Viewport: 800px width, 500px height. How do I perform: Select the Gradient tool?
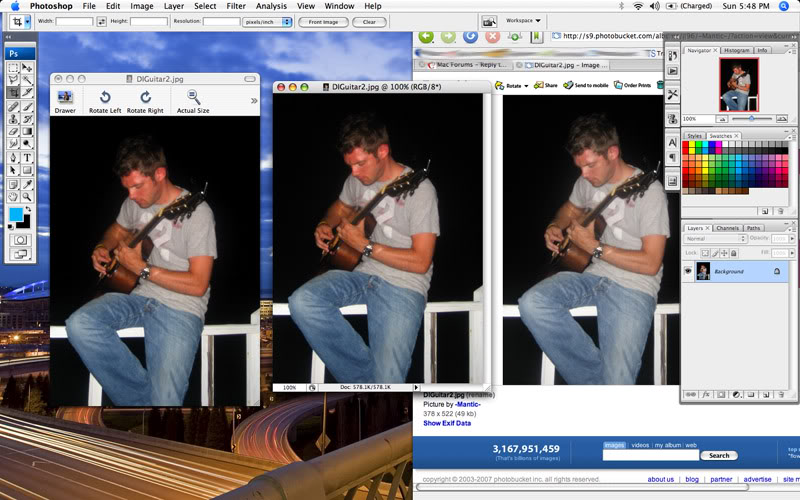[x=27, y=131]
